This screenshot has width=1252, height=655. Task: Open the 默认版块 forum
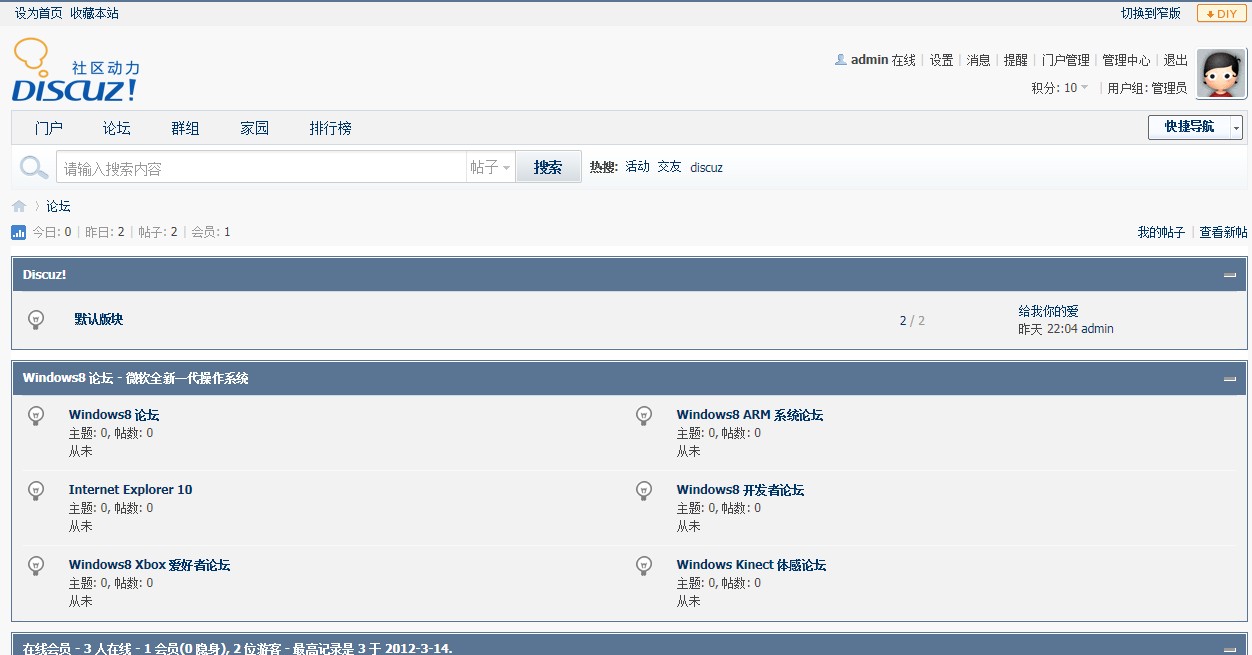(x=99, y=320)
